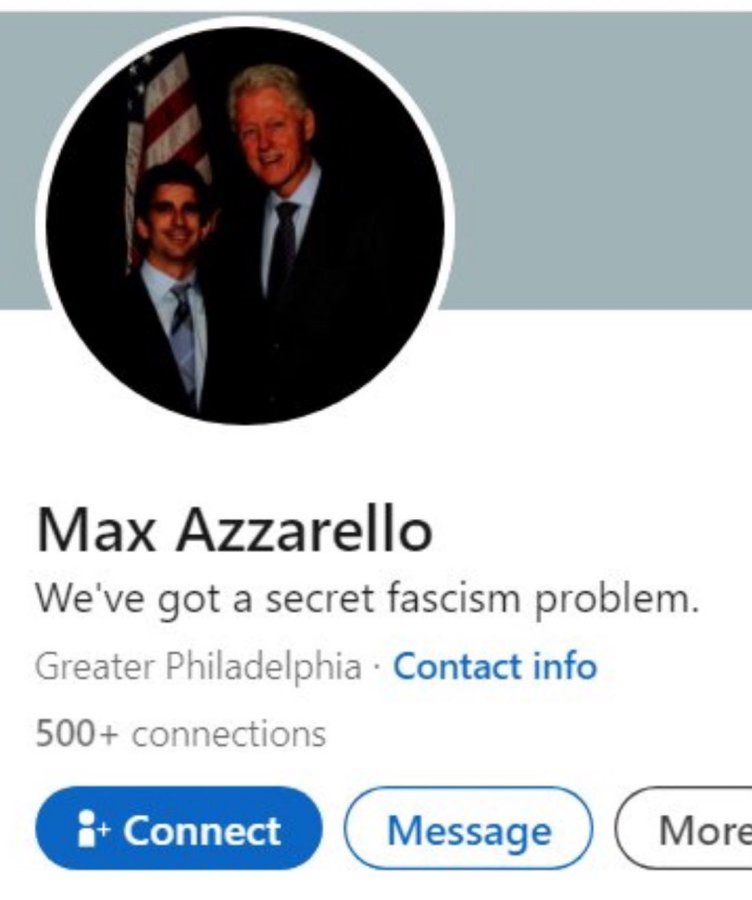Click the word connections below location
The image size is (752, 900).
point(229,735)
